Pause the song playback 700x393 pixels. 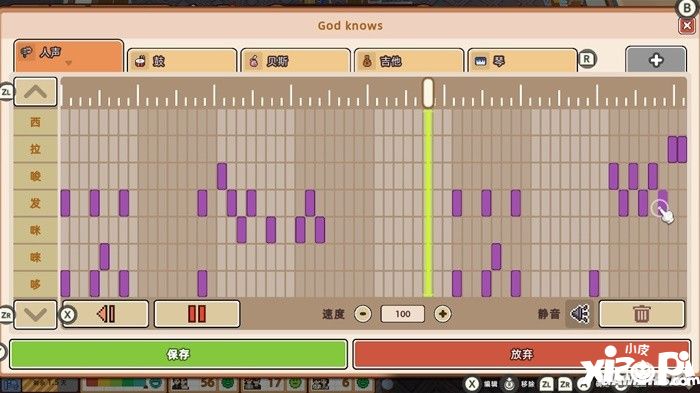[197, 314]
